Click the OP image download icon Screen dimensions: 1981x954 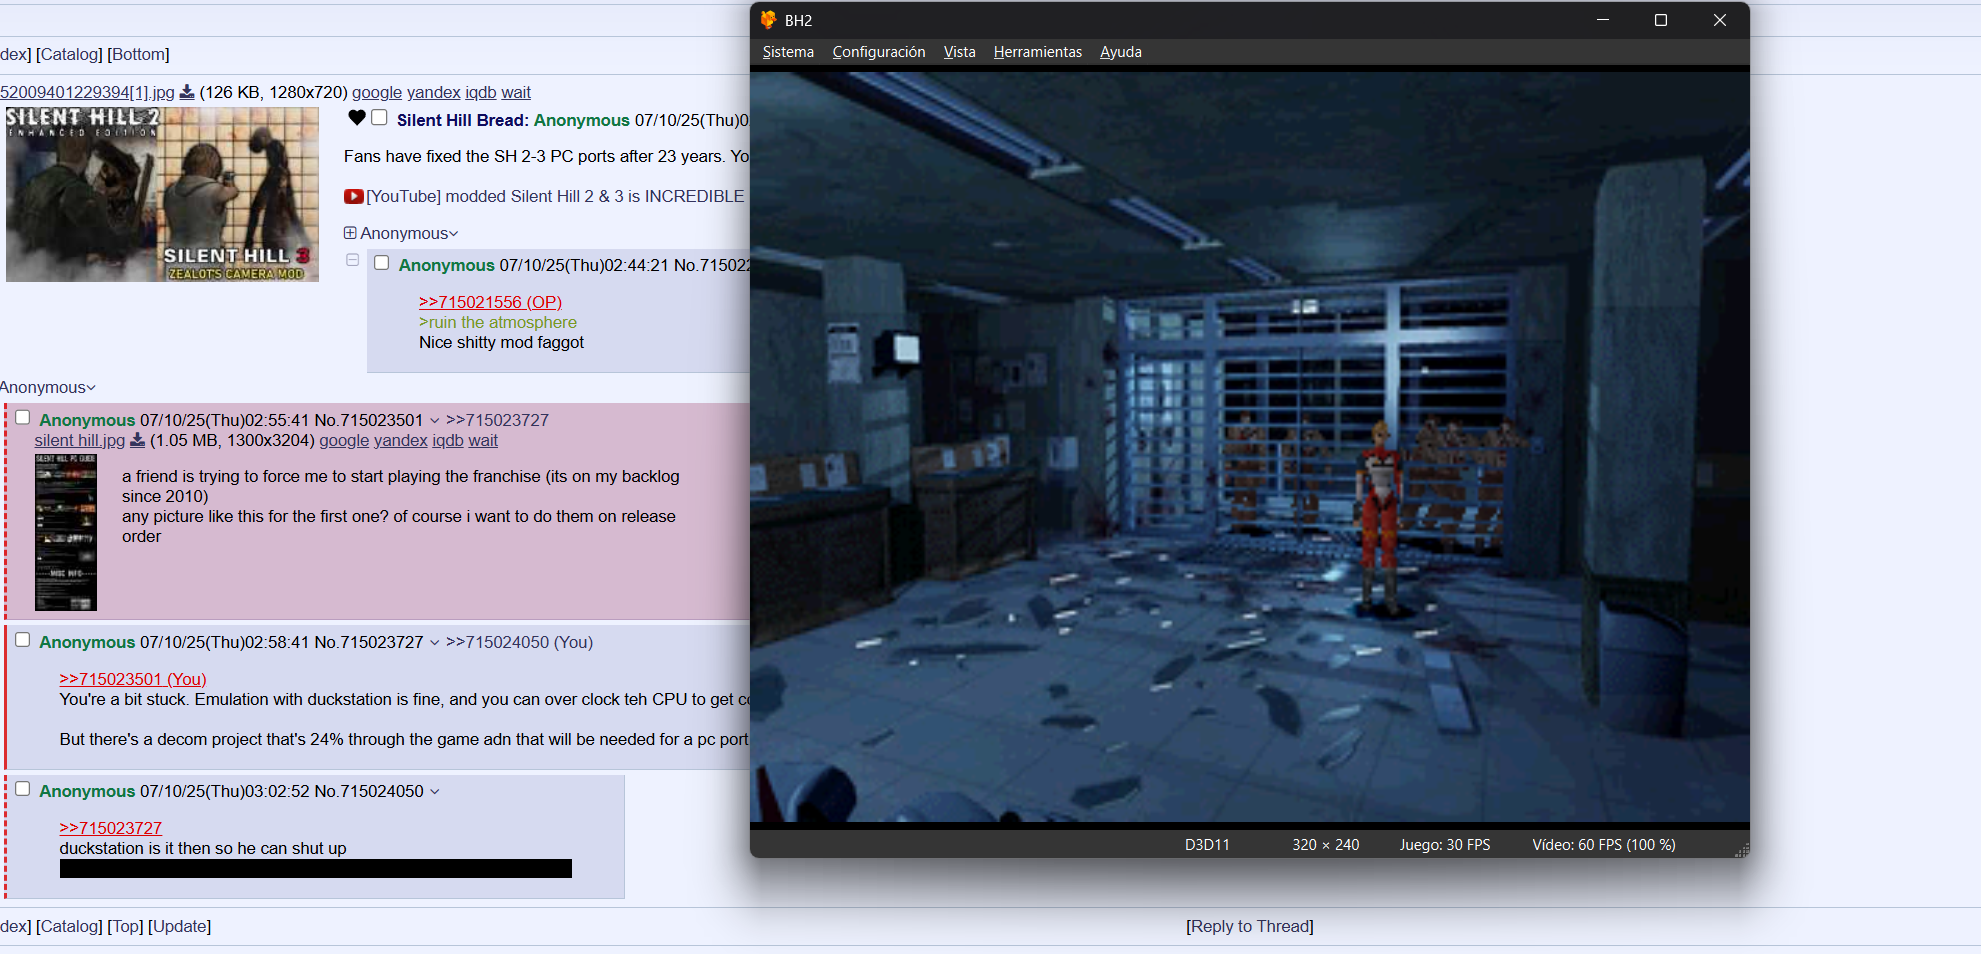(x=187, y=92)
